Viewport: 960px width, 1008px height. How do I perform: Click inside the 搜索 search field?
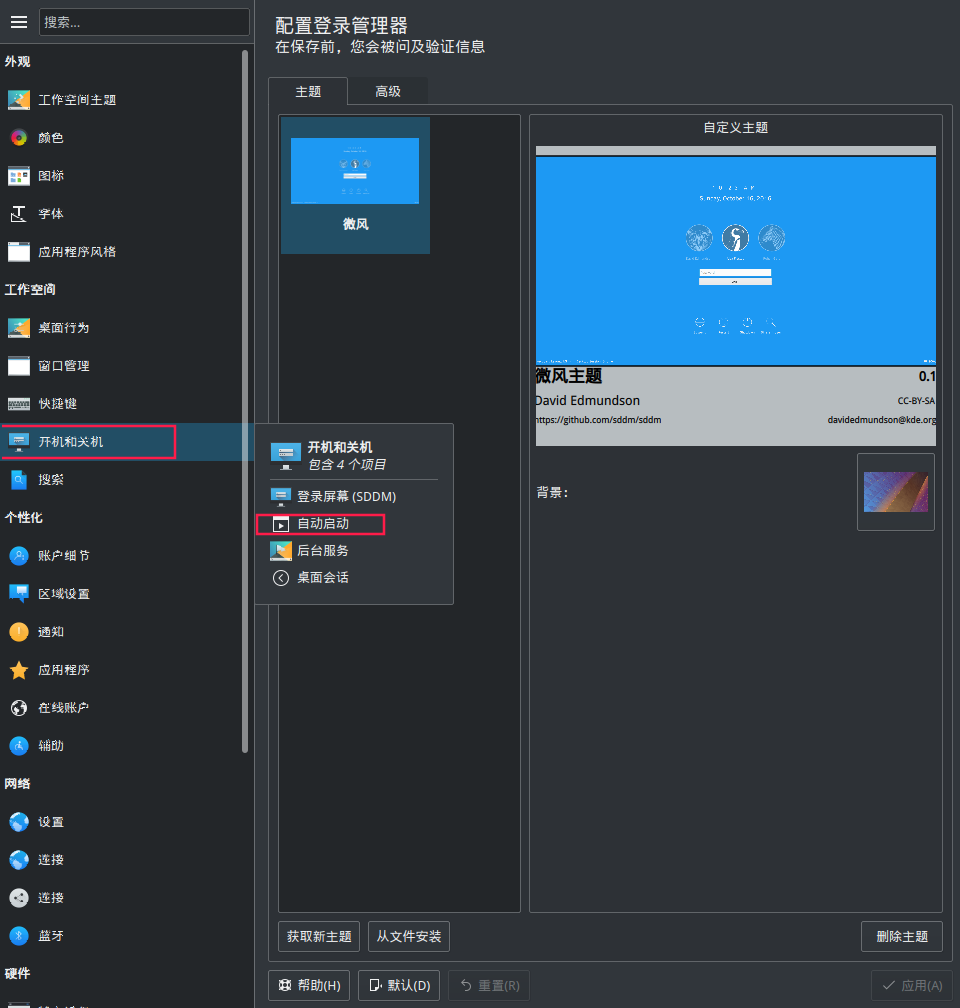pos(143,22)
